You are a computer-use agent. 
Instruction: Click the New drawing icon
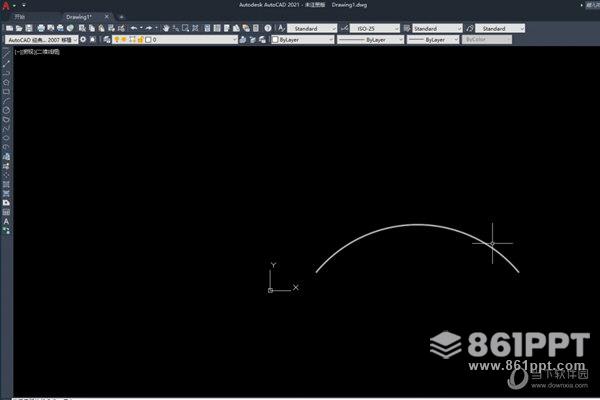pos(10,28)
